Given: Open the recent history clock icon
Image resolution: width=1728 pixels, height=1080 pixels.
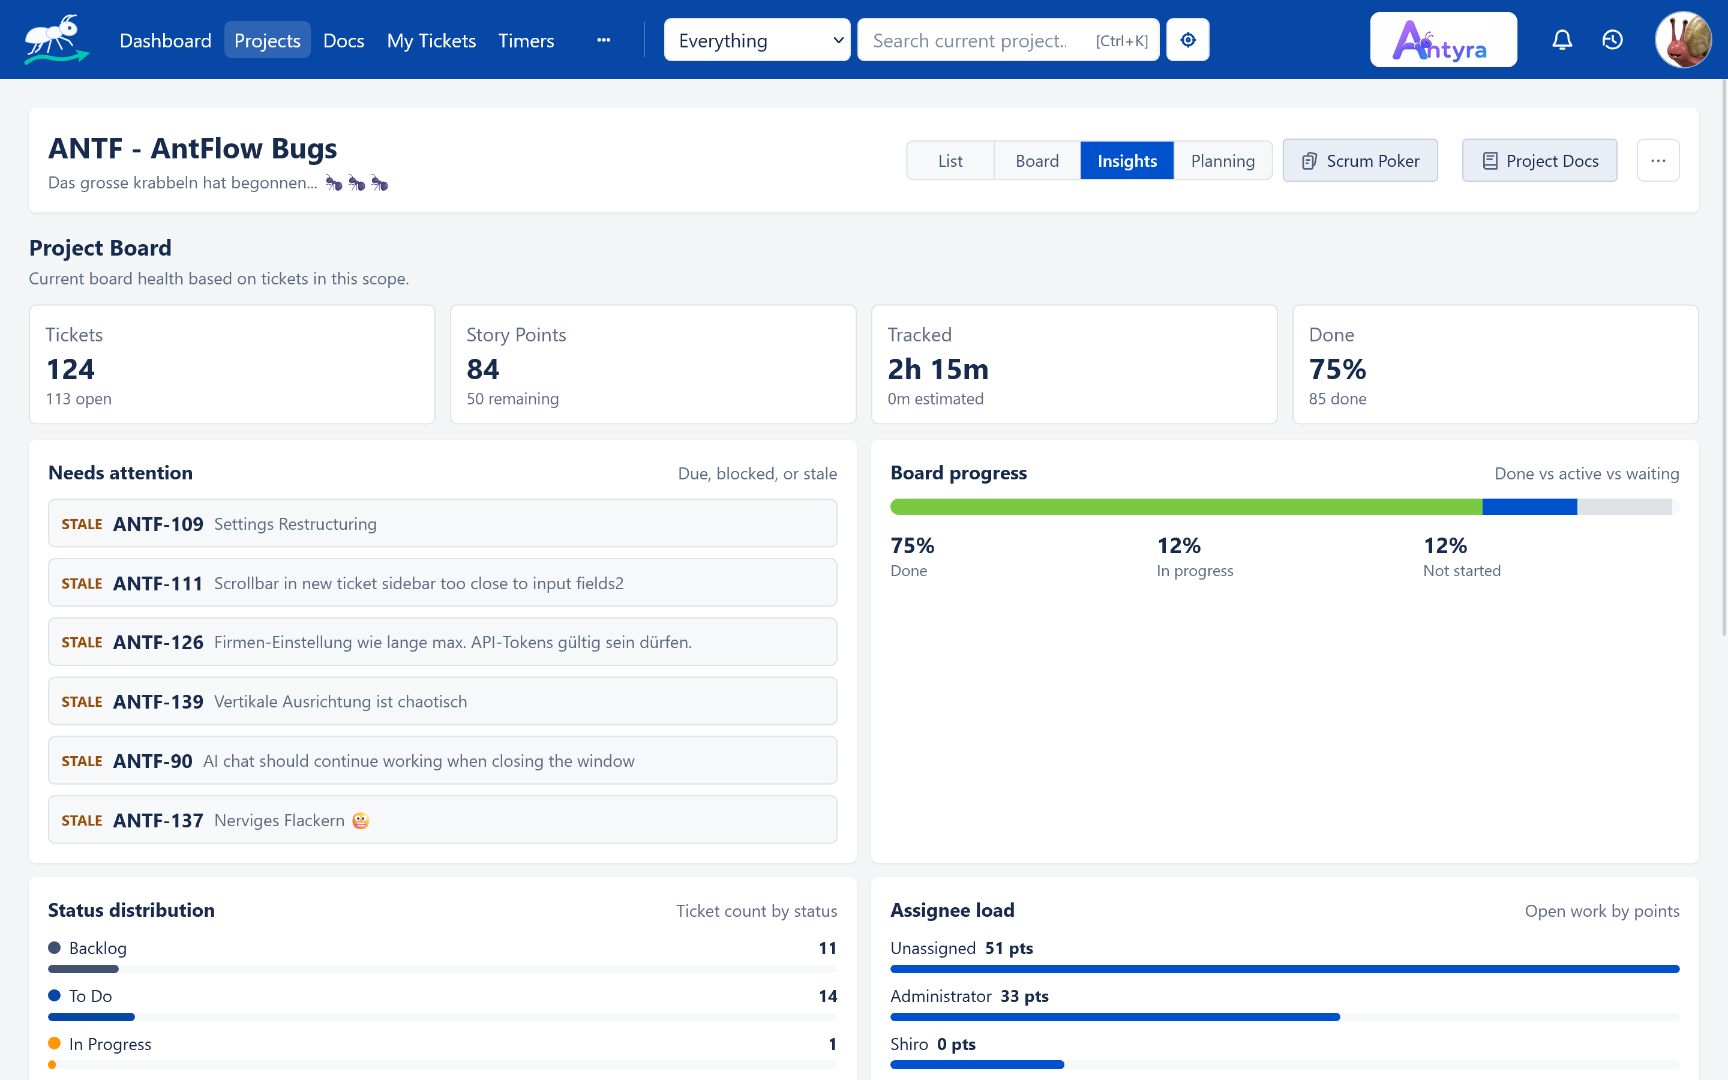Looking at the screenshot, I should (1612, 40).
